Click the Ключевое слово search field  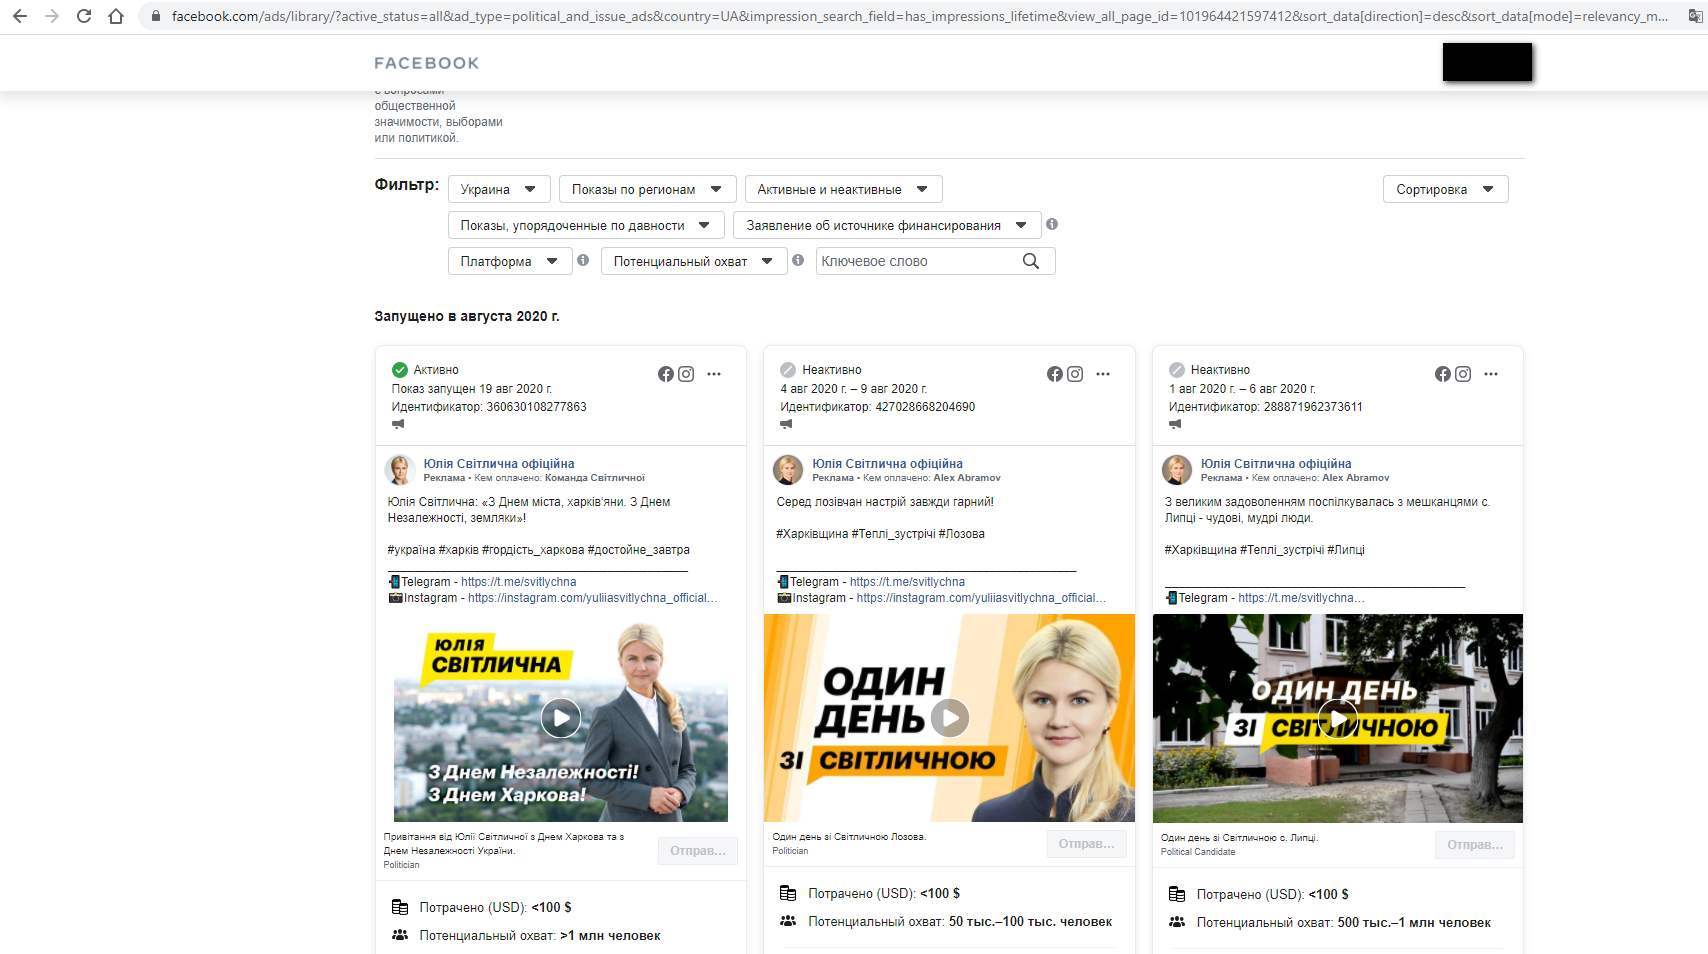point(915,261)
